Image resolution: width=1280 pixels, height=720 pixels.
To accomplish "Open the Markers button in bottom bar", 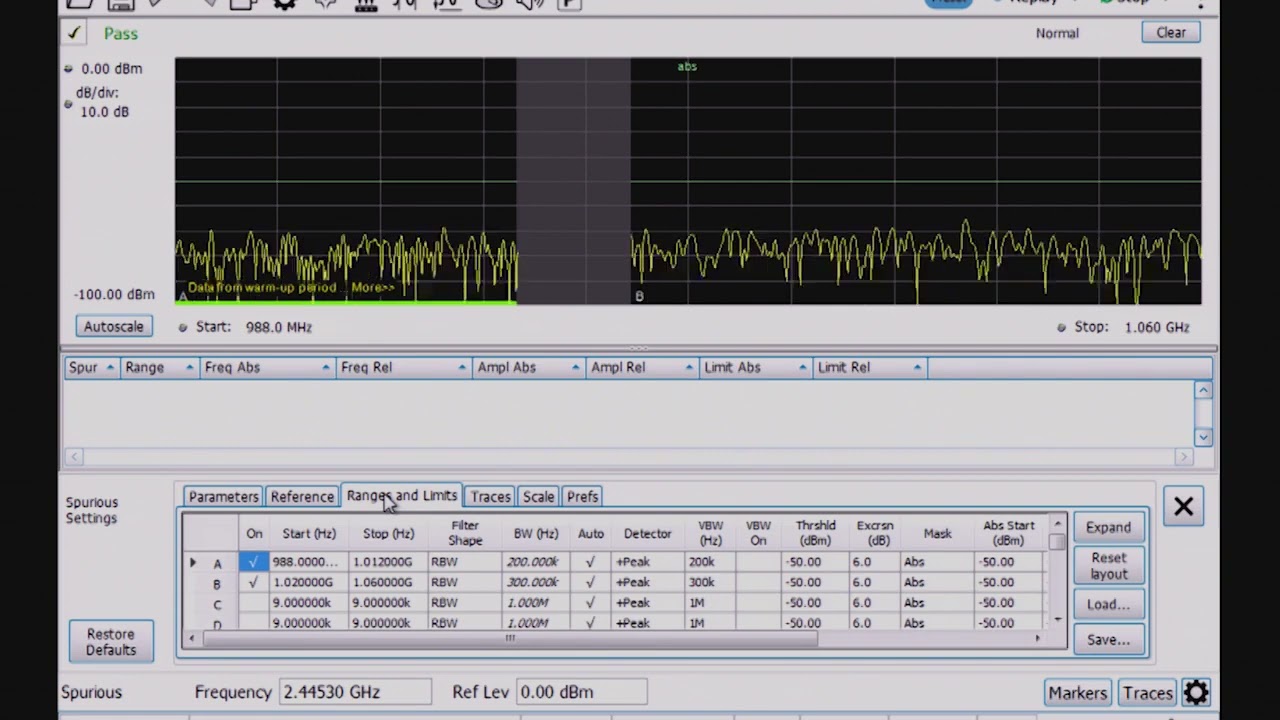I will coord(1078,692).
